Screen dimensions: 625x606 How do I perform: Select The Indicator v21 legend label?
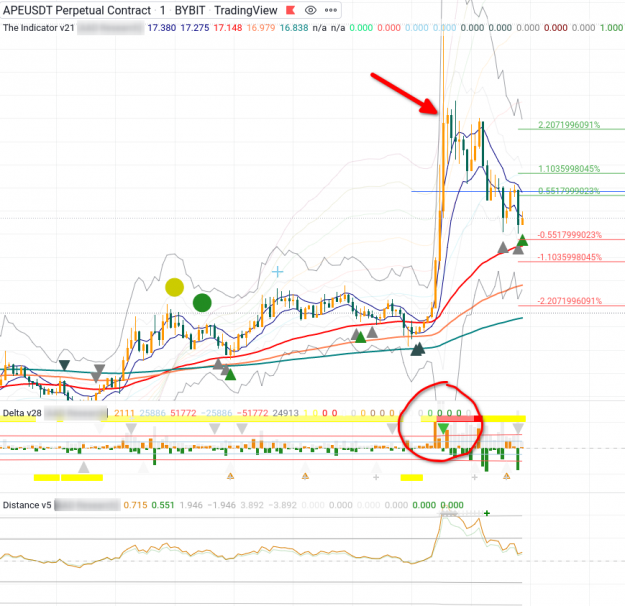[39, 28]
